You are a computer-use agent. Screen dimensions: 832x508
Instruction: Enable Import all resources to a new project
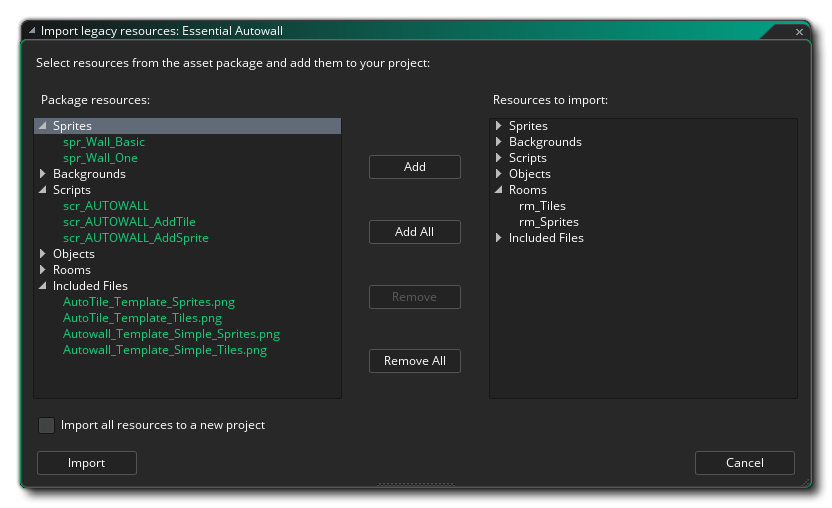tap(46, 426)
